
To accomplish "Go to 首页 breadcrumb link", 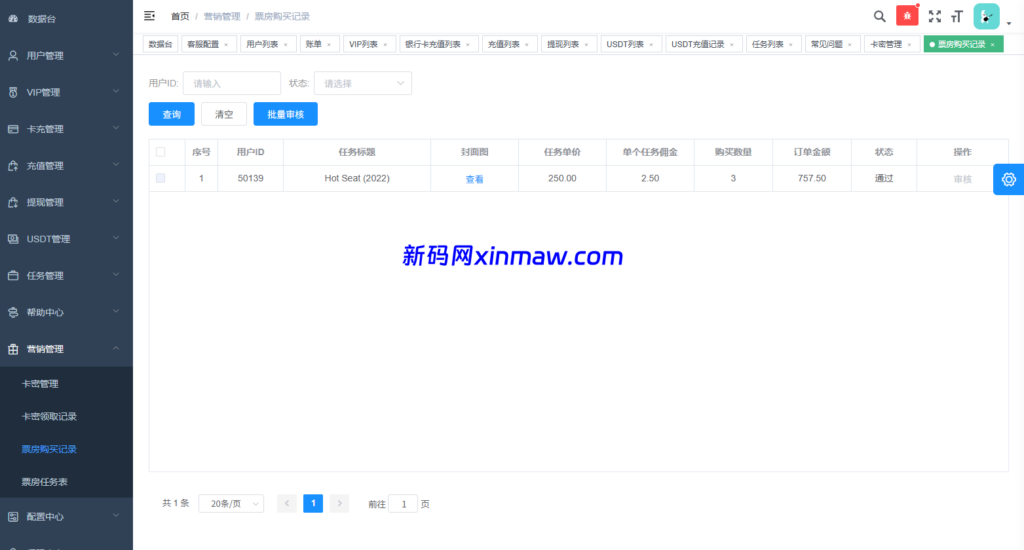I will [180, 16].
